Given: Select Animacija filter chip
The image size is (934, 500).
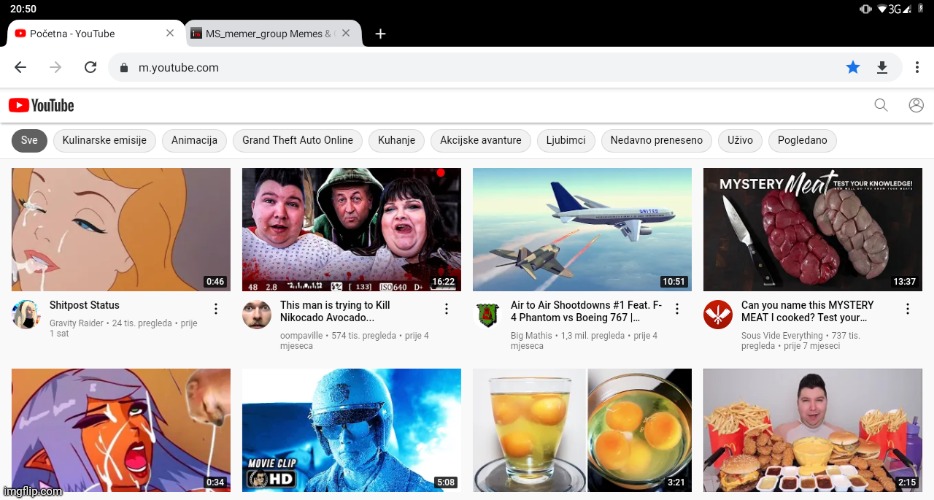Looking at the screenshot, I should (x=194, y=141).
